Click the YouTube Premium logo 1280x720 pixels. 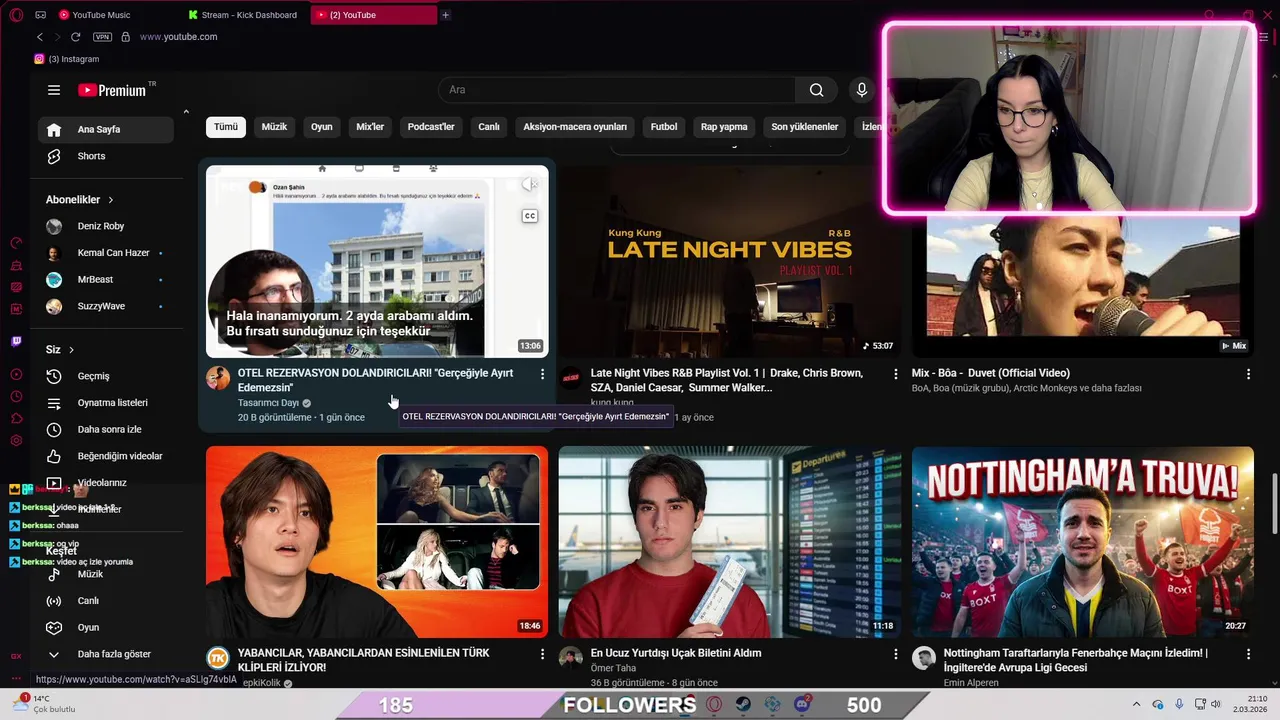tap(112, 90)
